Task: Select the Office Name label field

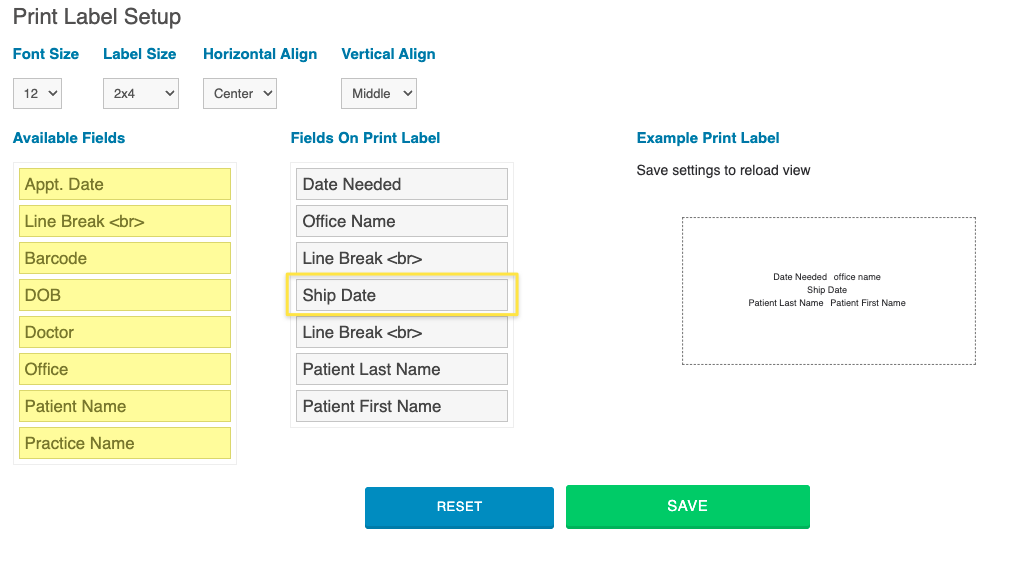Action: click(x=401, y=221)
